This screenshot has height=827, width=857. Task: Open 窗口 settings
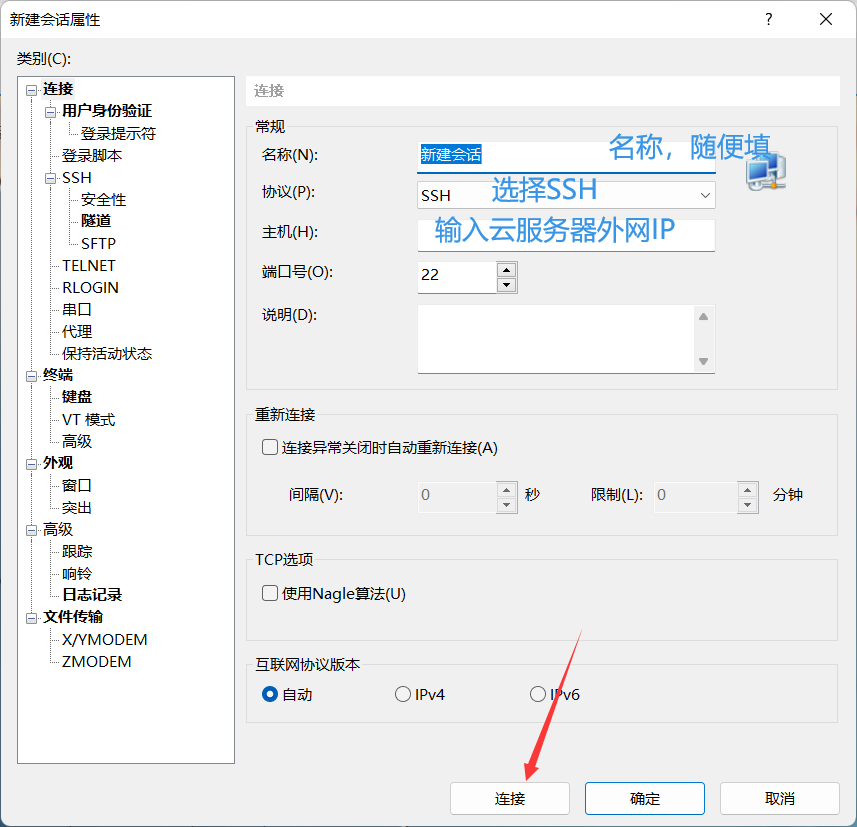click(x=77, y=485)
